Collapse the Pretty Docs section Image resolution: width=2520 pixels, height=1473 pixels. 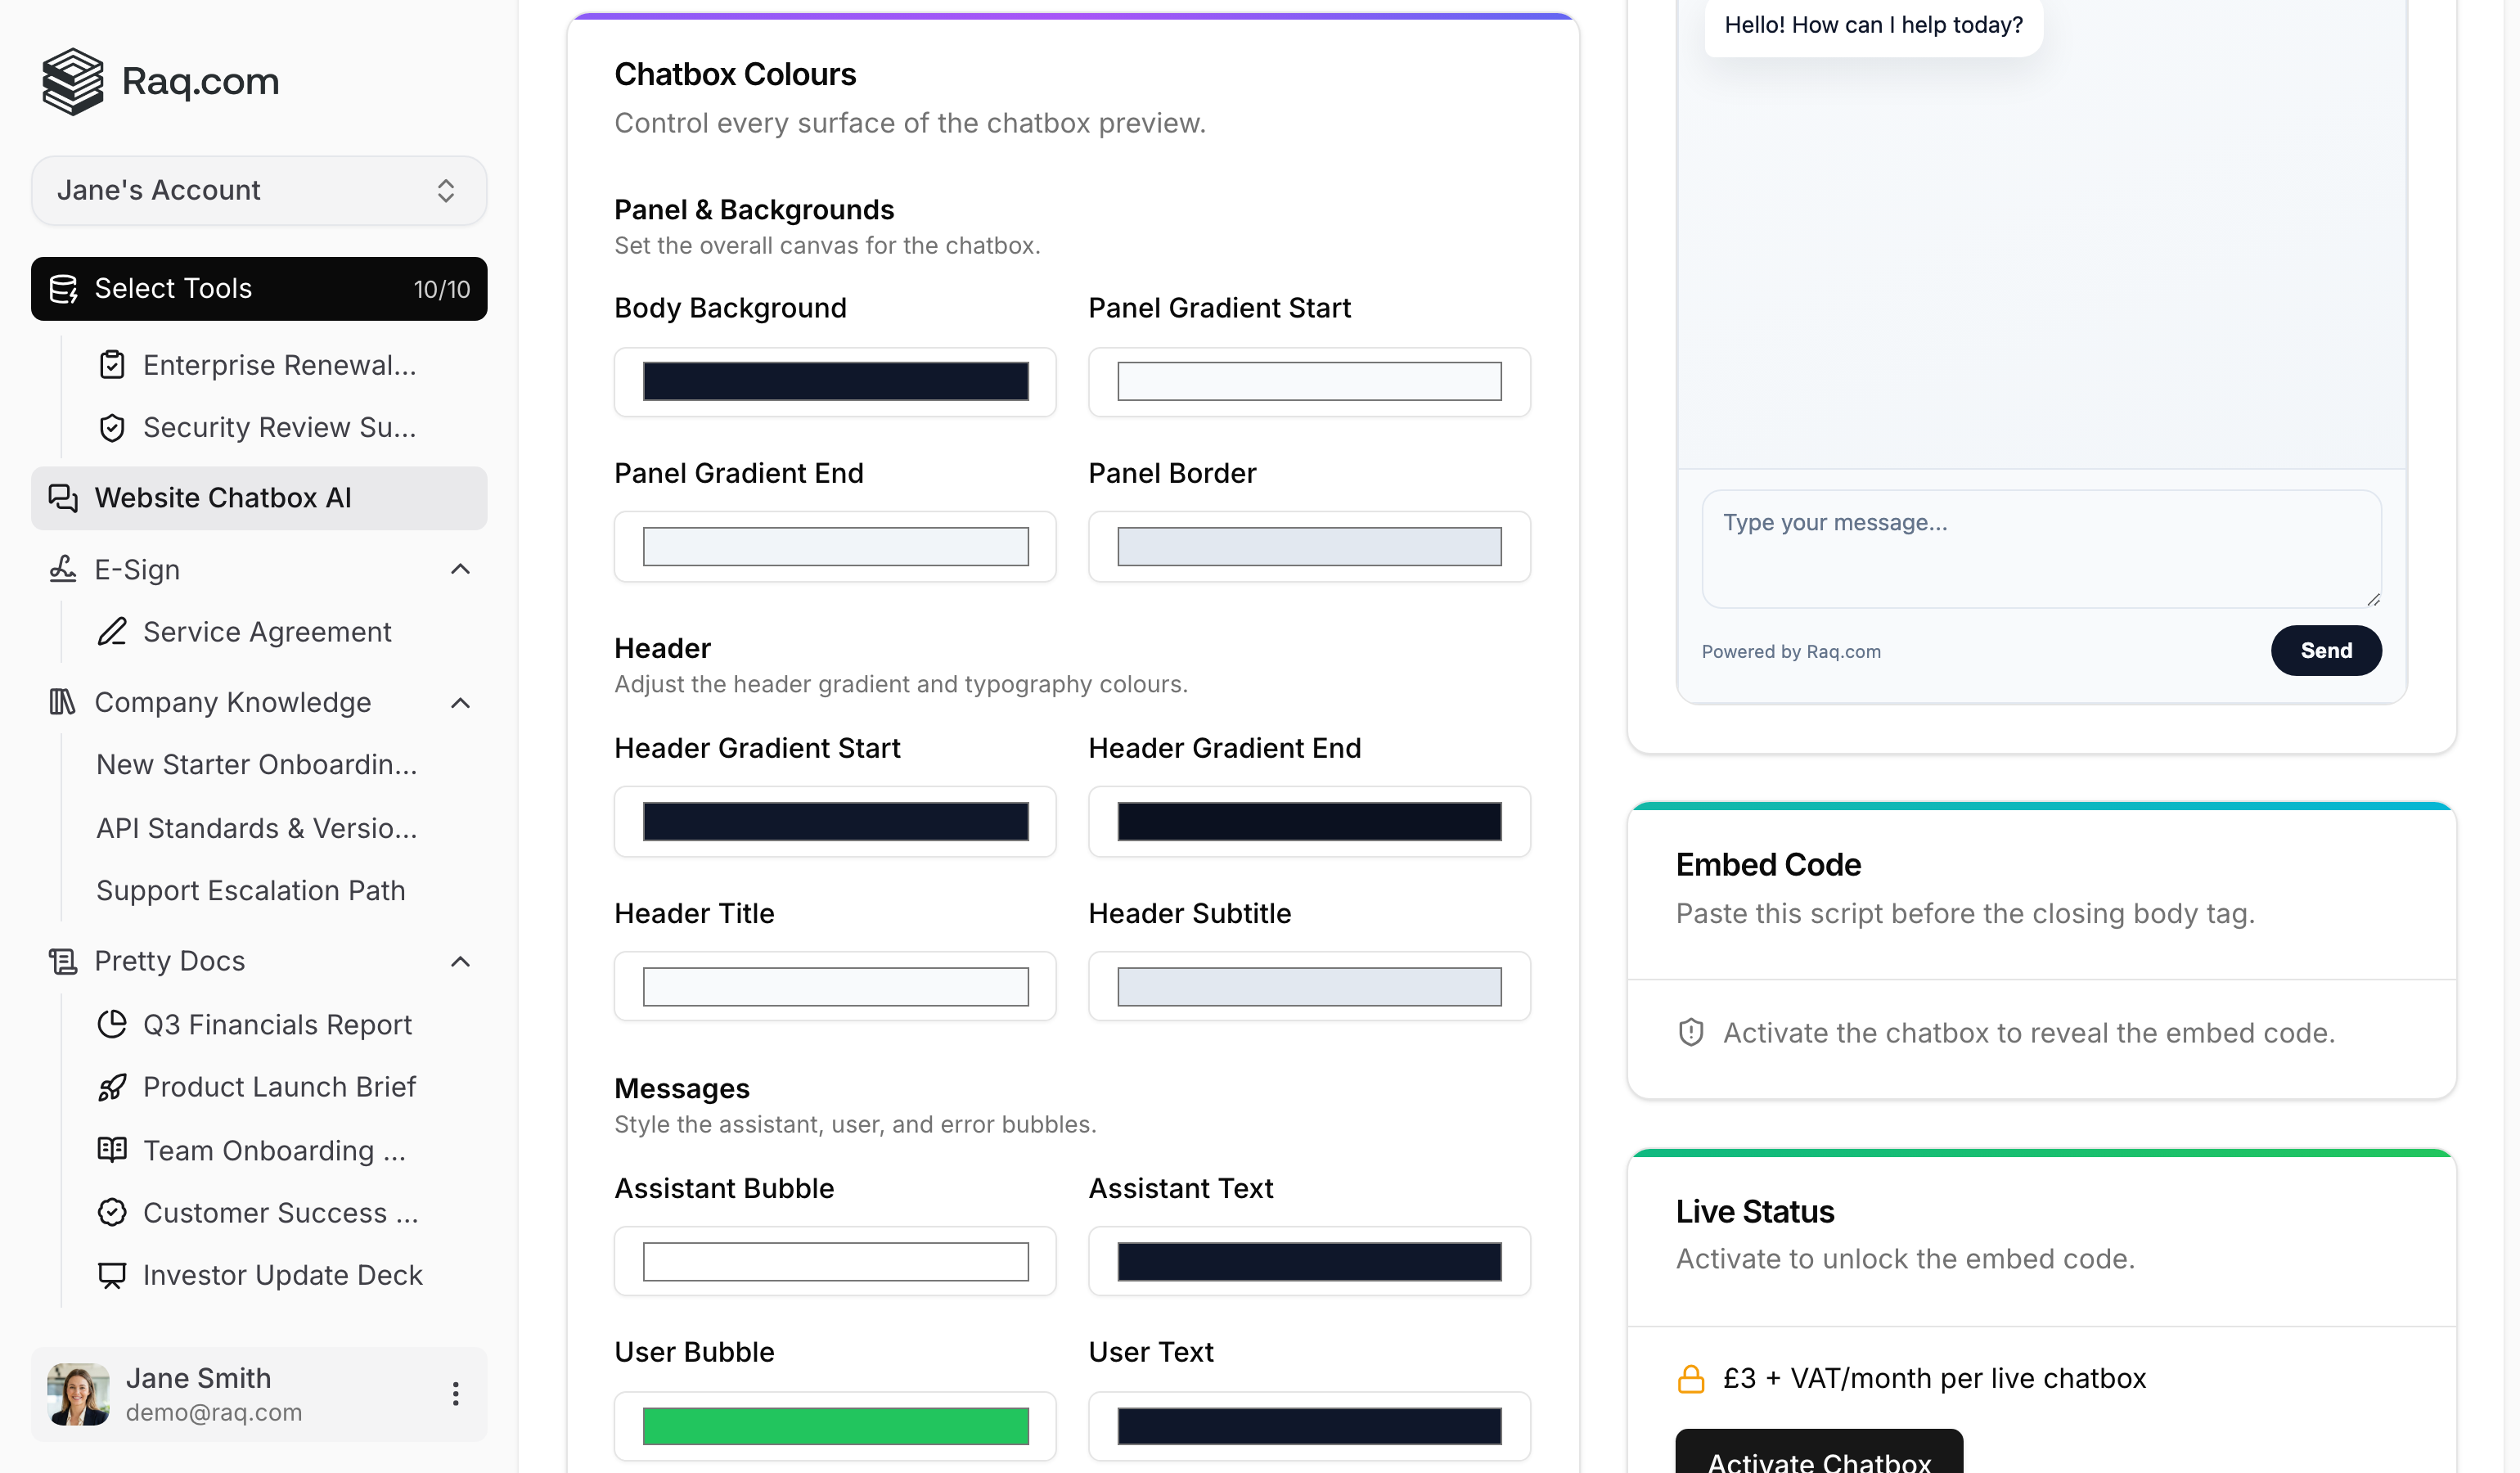point(460,961)
